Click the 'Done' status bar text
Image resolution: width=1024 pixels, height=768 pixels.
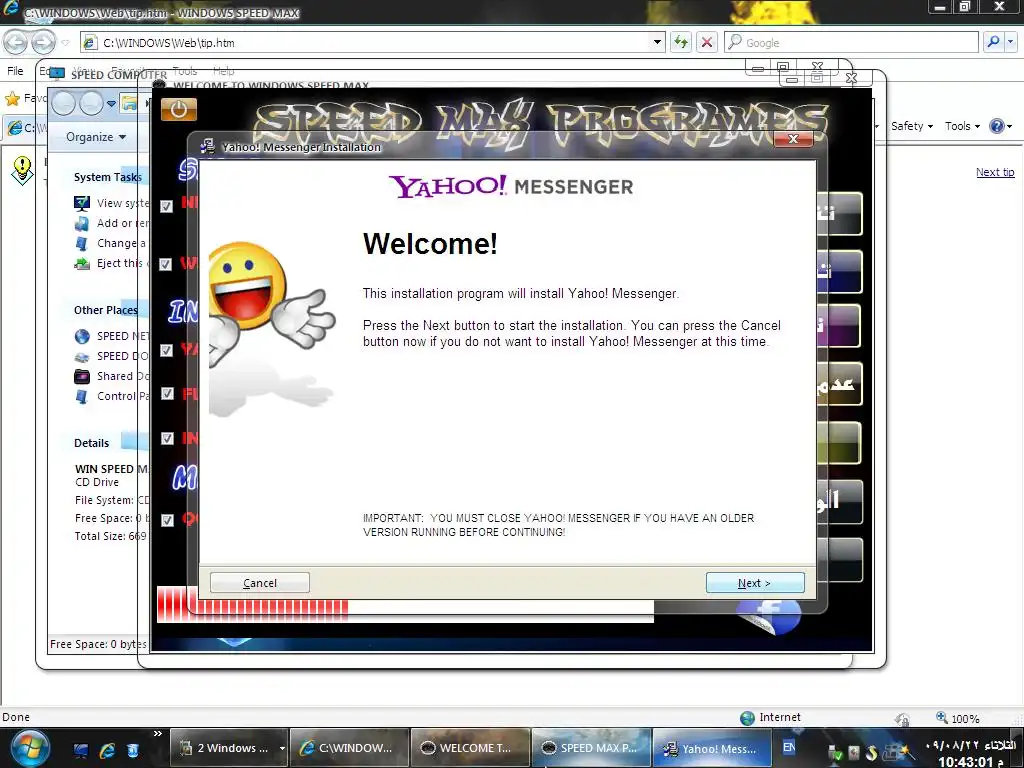pos(16,717)
